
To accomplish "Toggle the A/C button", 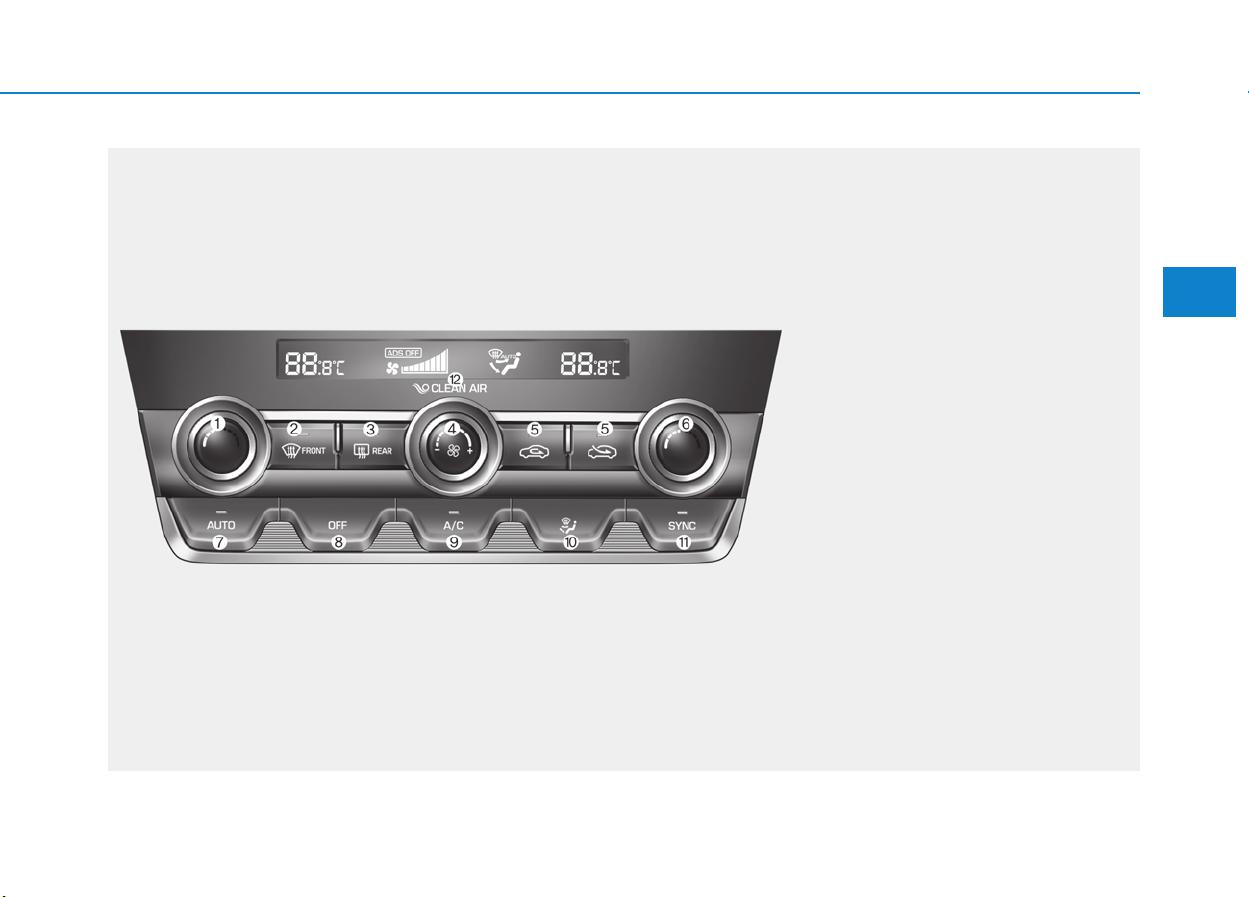I will click(x=453, y=524).
